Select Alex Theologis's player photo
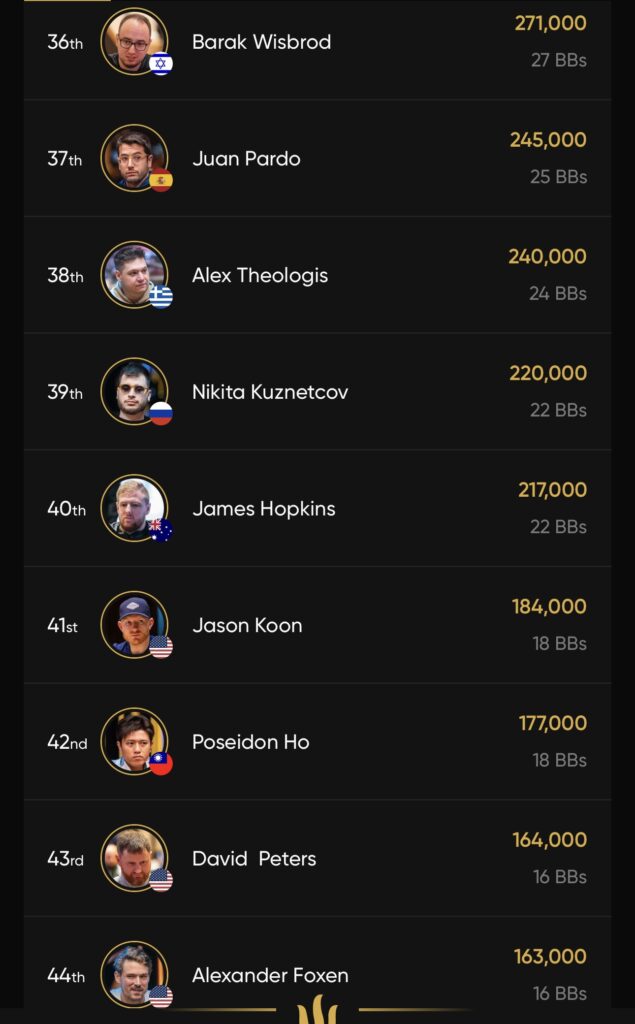635x1024 pixels. (133, 274)
